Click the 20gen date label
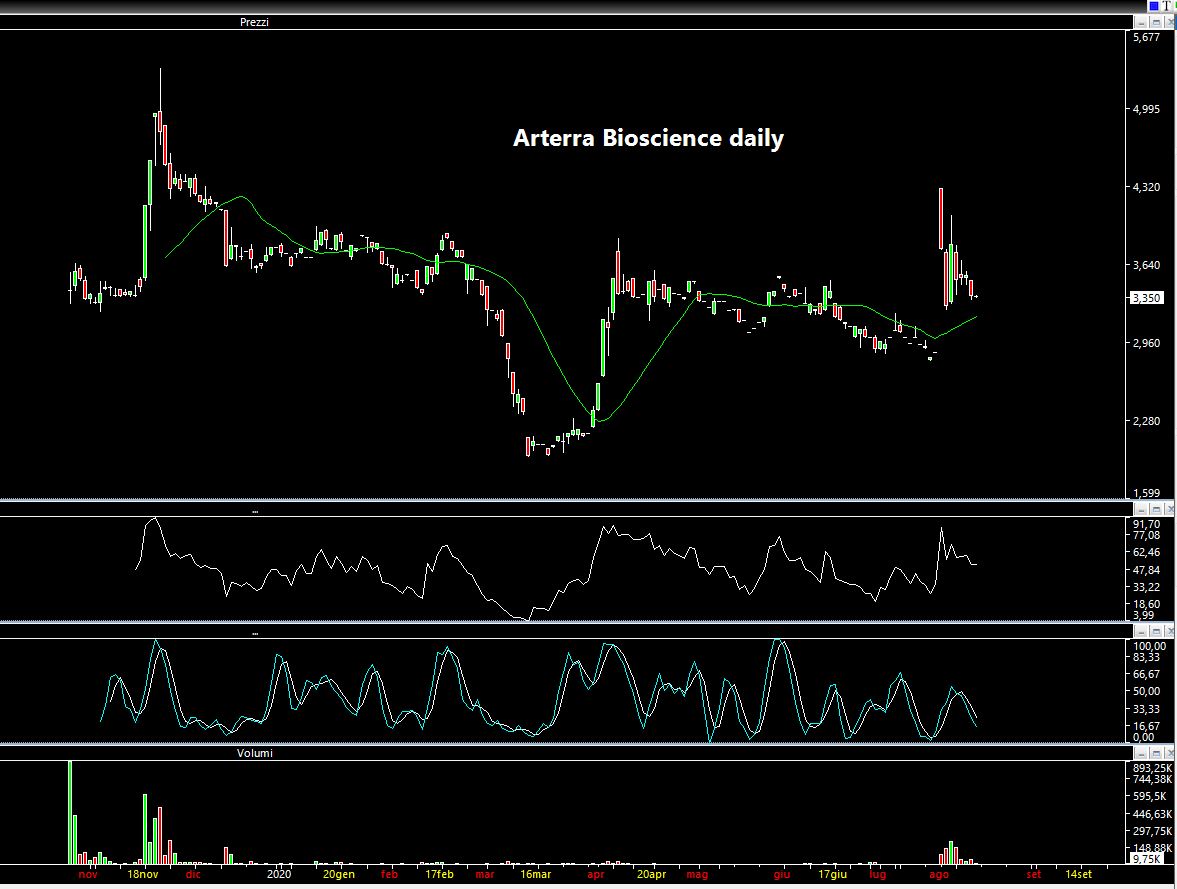Viewport: 1177px width, 889px height. 339,875
